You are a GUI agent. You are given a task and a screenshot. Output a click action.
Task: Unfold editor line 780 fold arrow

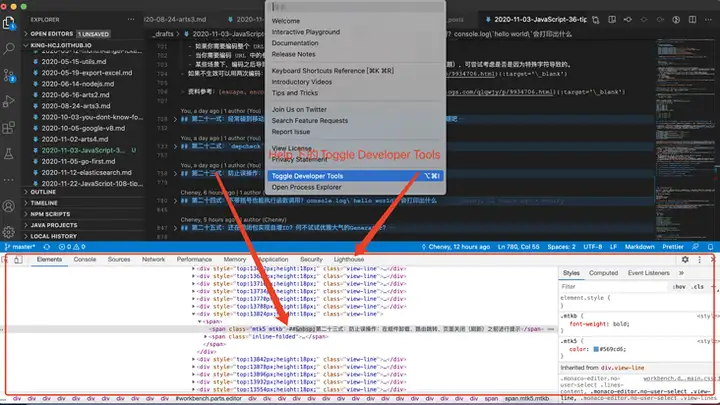[x=175, y=201]
